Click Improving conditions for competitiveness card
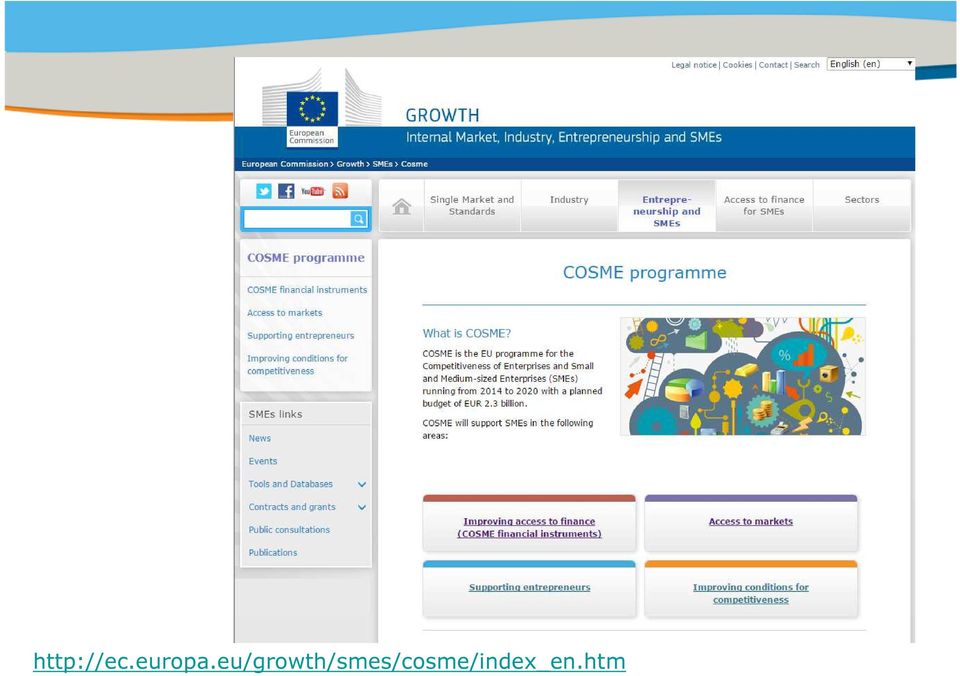 pos(751,589)
